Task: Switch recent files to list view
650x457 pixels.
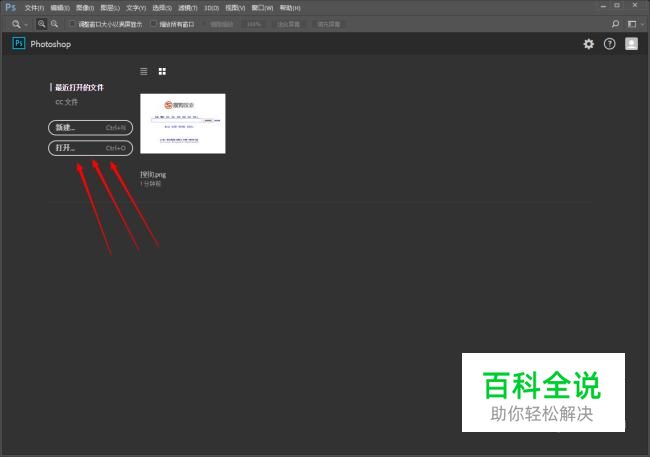Action: pyautogui.click(x=143, y=71)
